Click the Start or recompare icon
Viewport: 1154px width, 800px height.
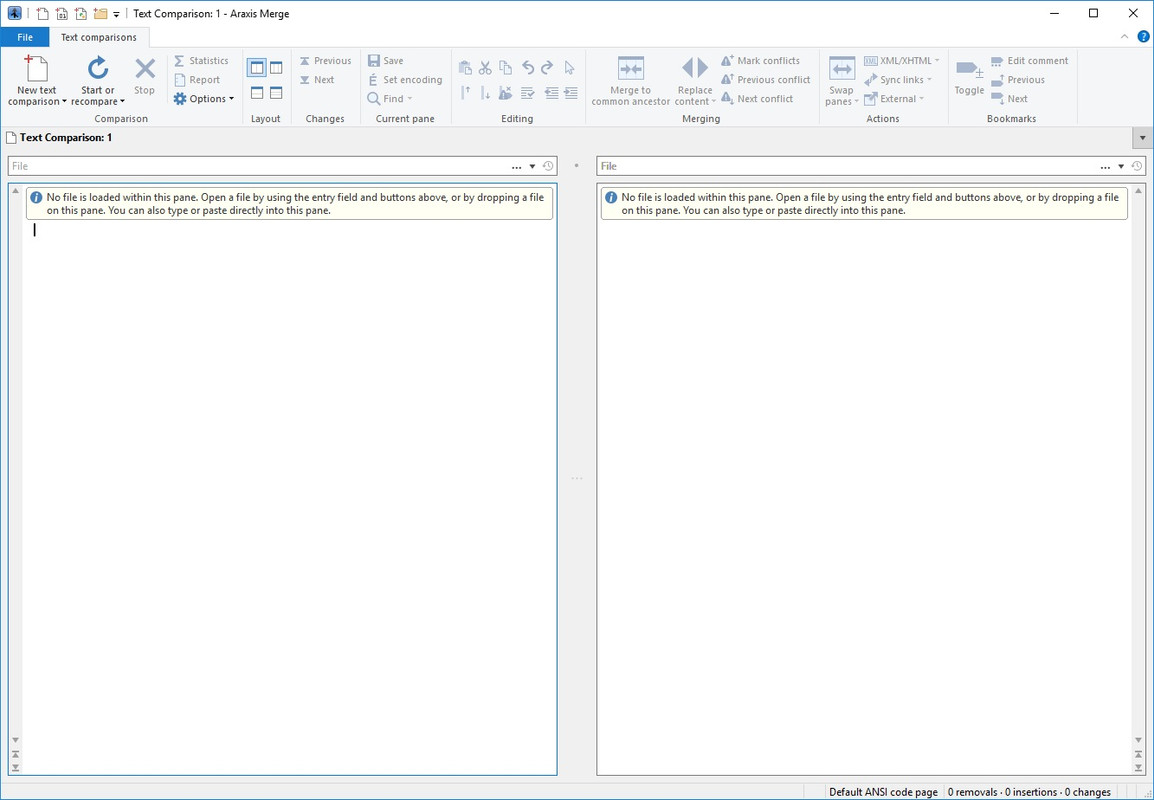98,68
